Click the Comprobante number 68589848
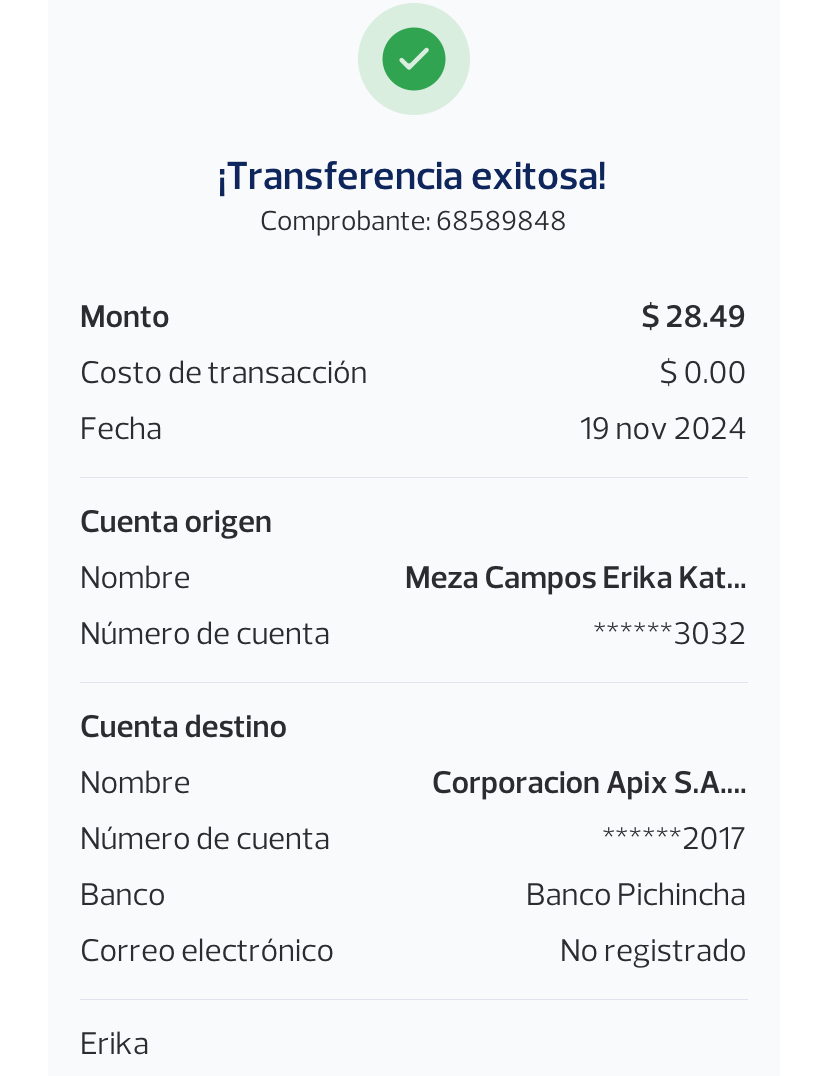Viewport: 828px width, 1076px height. (412, 221)
